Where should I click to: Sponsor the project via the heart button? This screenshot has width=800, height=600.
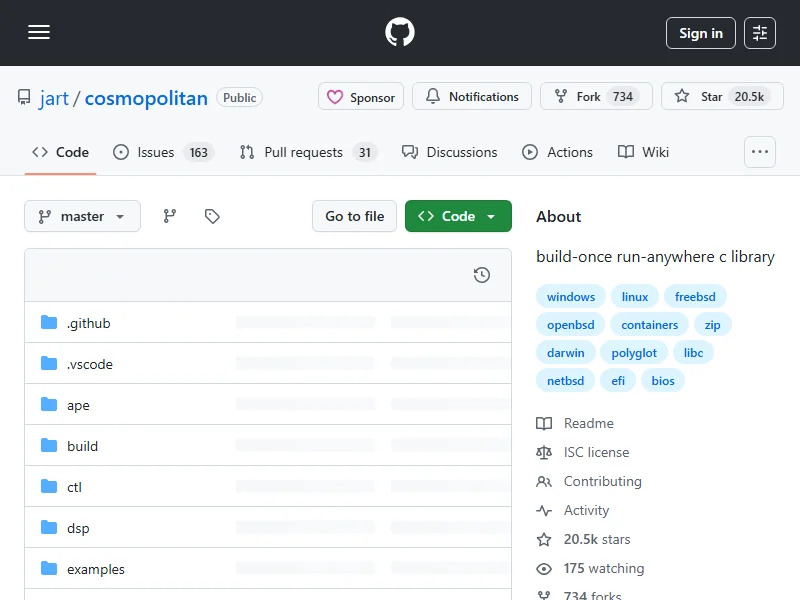(x=361, y=97)
